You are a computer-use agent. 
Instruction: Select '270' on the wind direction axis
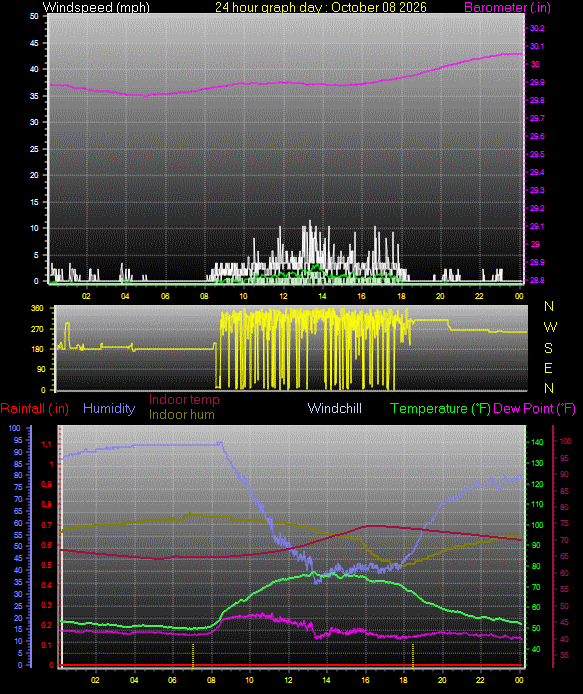(x=37, y=329)
